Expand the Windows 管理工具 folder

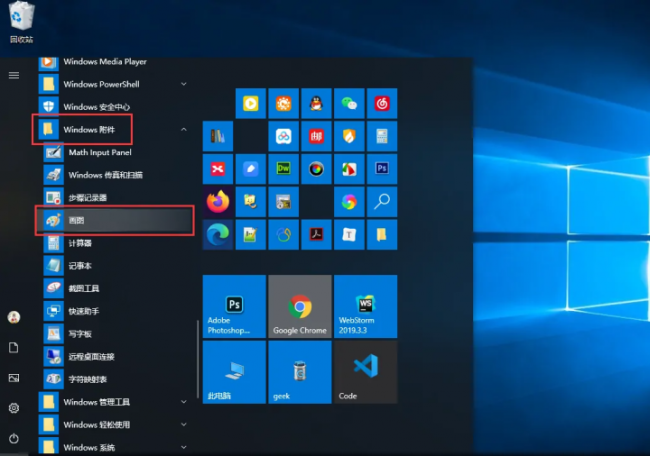pyautogui.click(x=184, y=402)
